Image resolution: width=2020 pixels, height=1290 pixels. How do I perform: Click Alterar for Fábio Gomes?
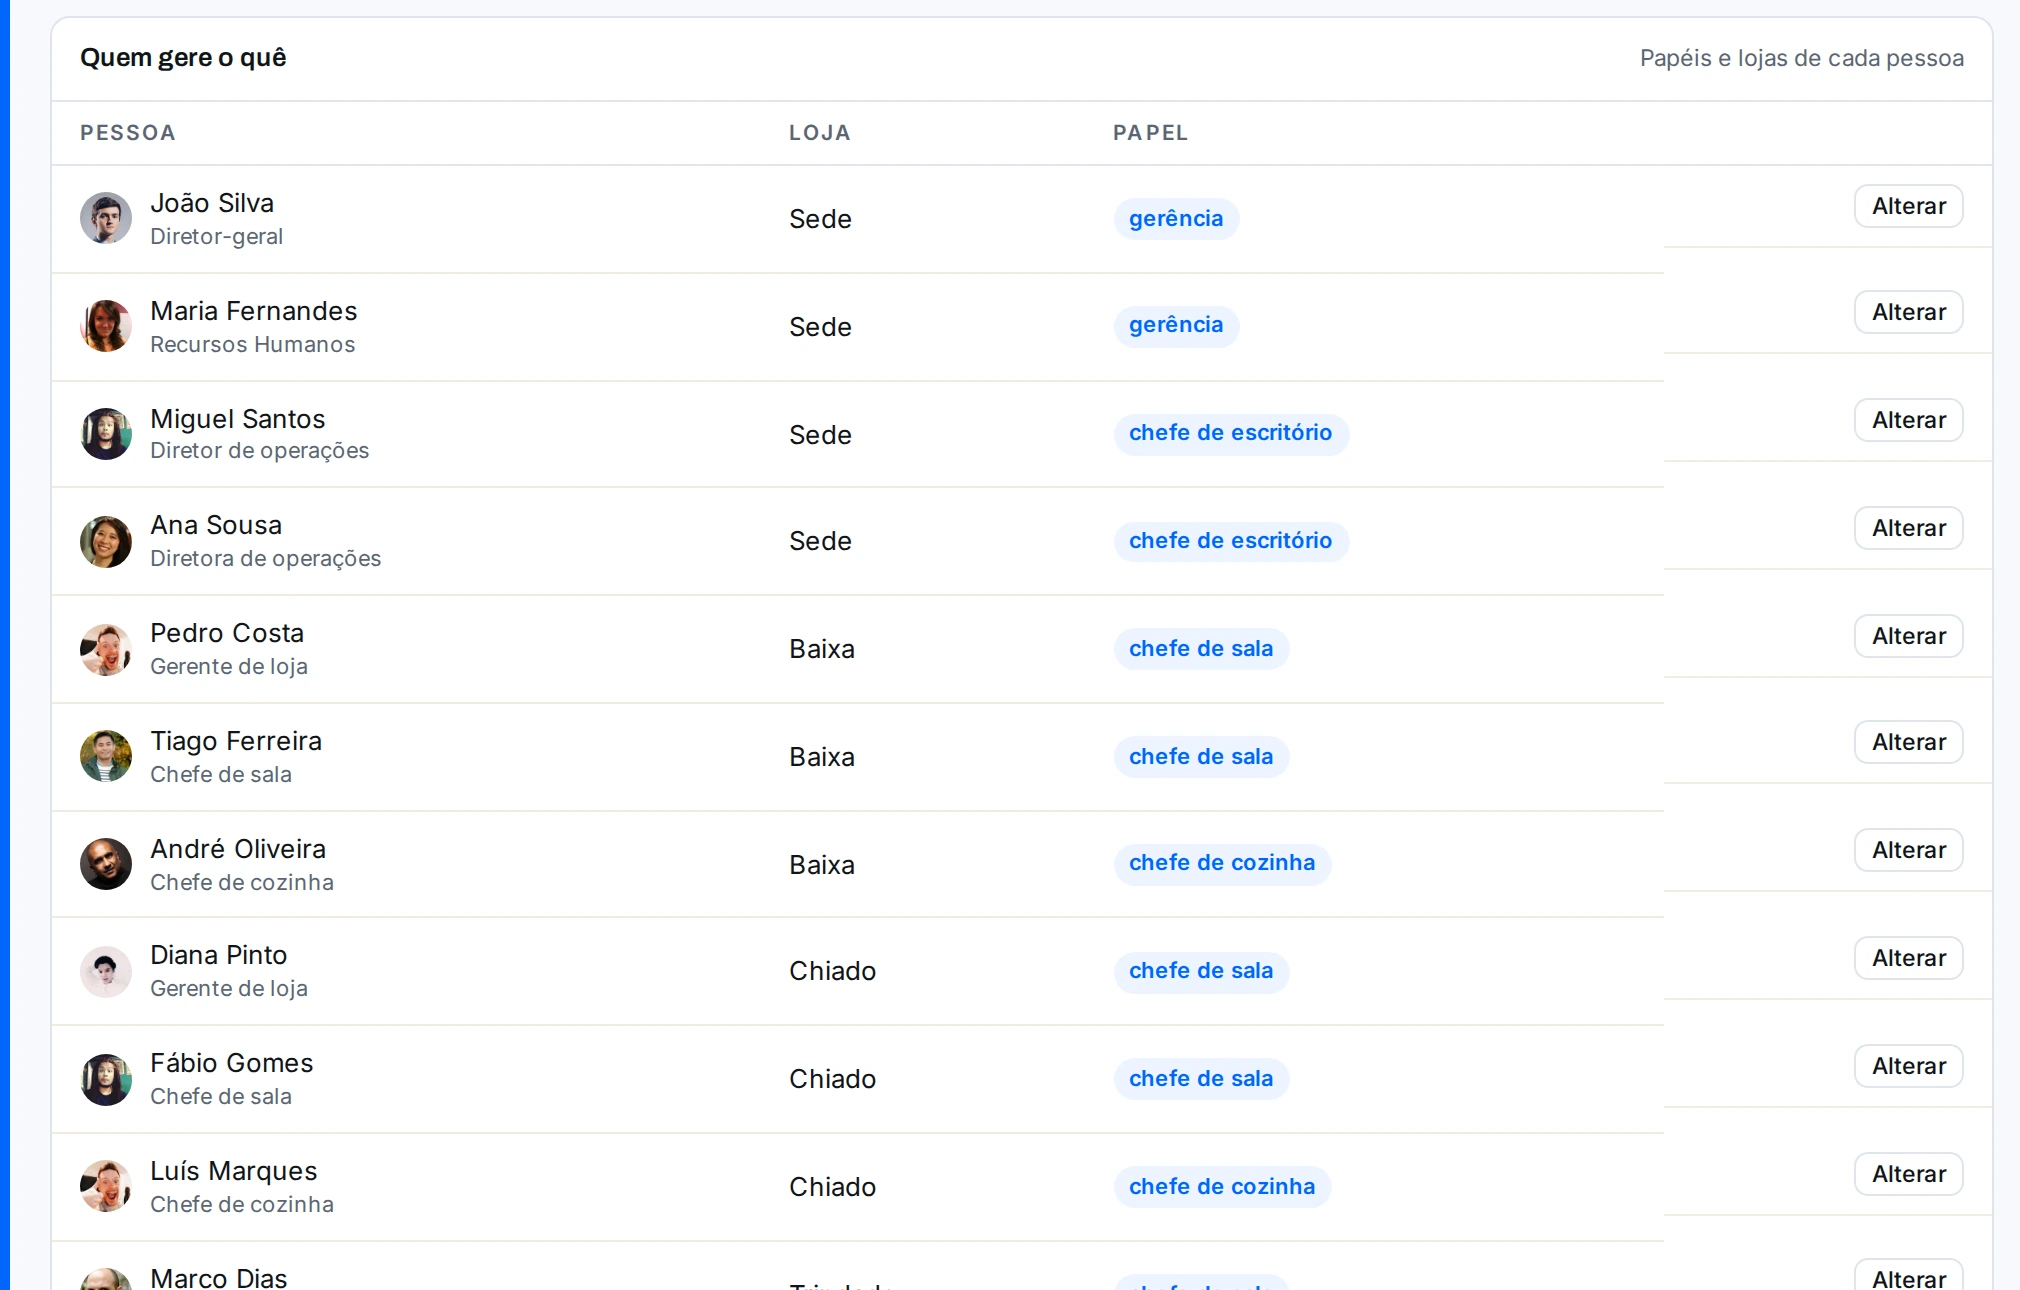[1908, 1066]
